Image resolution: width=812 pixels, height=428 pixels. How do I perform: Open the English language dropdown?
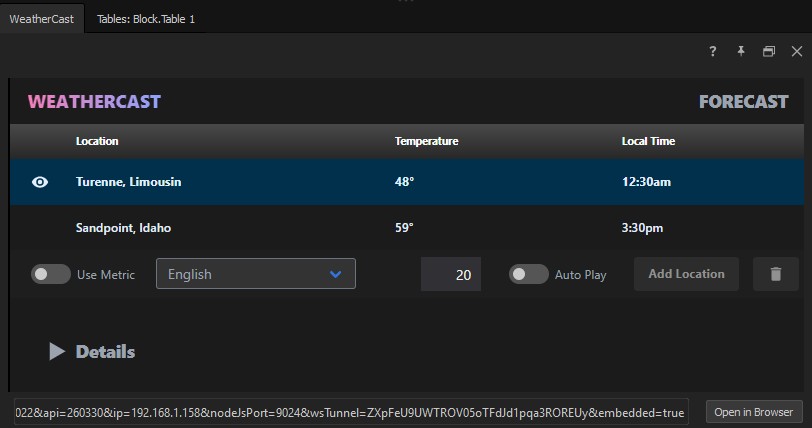click(256, 274)
